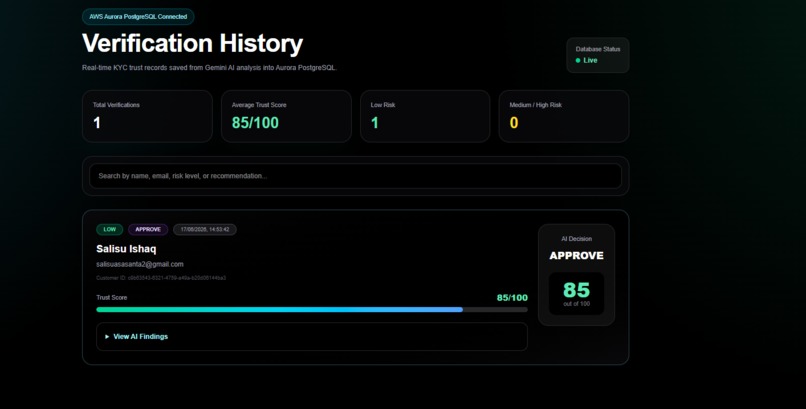Click the AI Decision label
806x409 pixels.
click(576, 239)
